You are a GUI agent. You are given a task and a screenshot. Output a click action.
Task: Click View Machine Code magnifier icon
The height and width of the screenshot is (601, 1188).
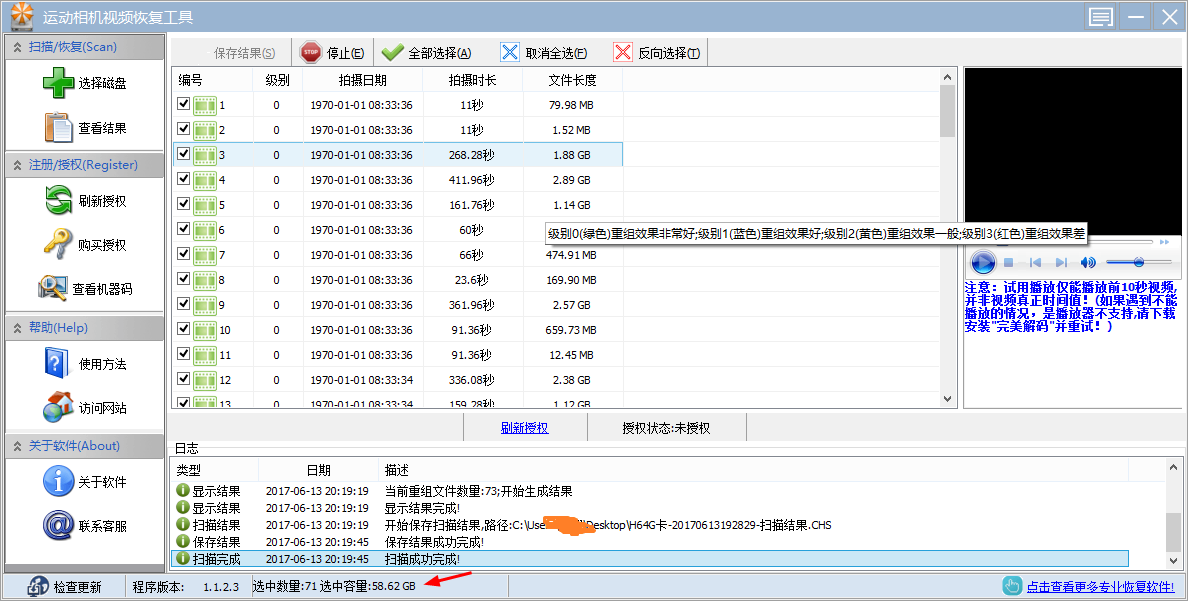pyautogui.click(x=53, y=288)
